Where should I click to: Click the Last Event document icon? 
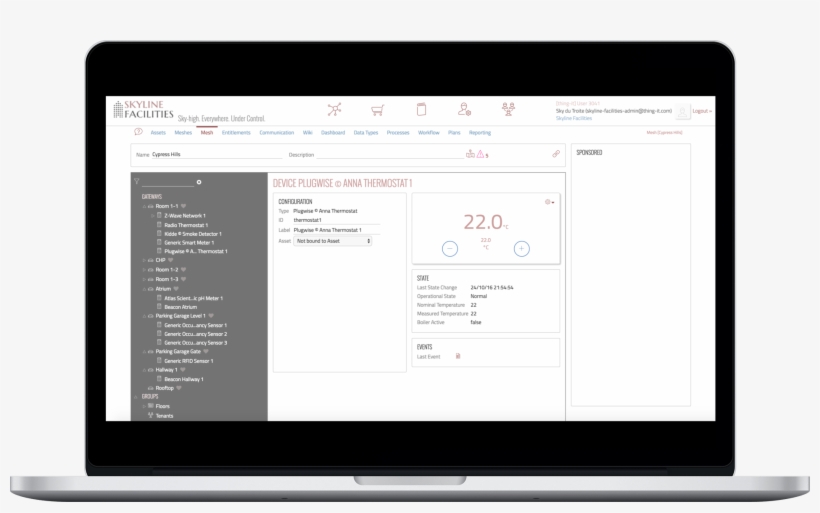tap(458, 356)
